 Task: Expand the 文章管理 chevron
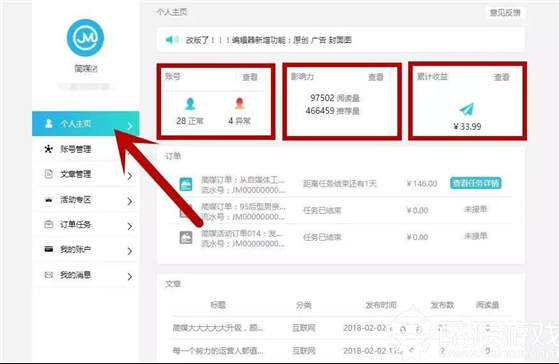tap(130, 175)
